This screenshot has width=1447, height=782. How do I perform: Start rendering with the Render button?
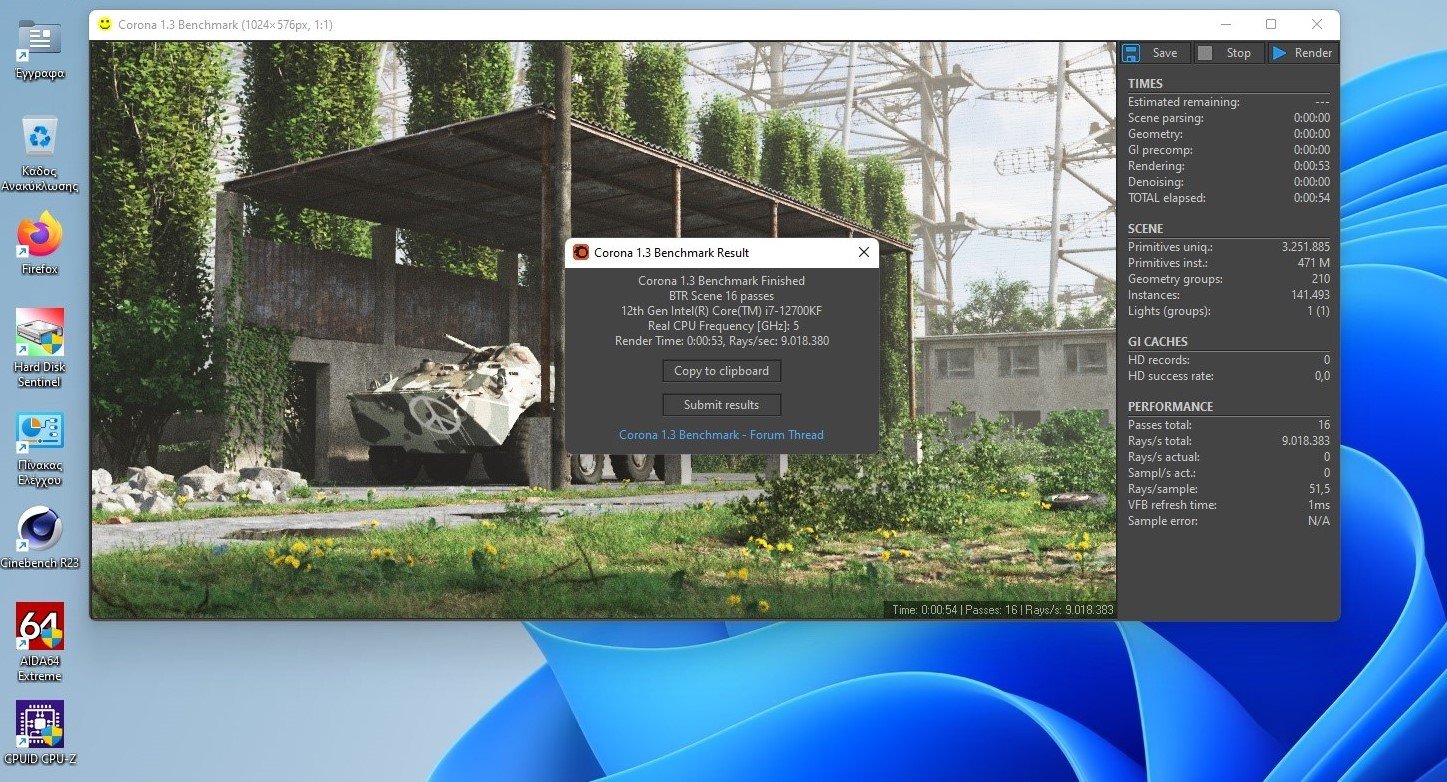coord(1303,53)
